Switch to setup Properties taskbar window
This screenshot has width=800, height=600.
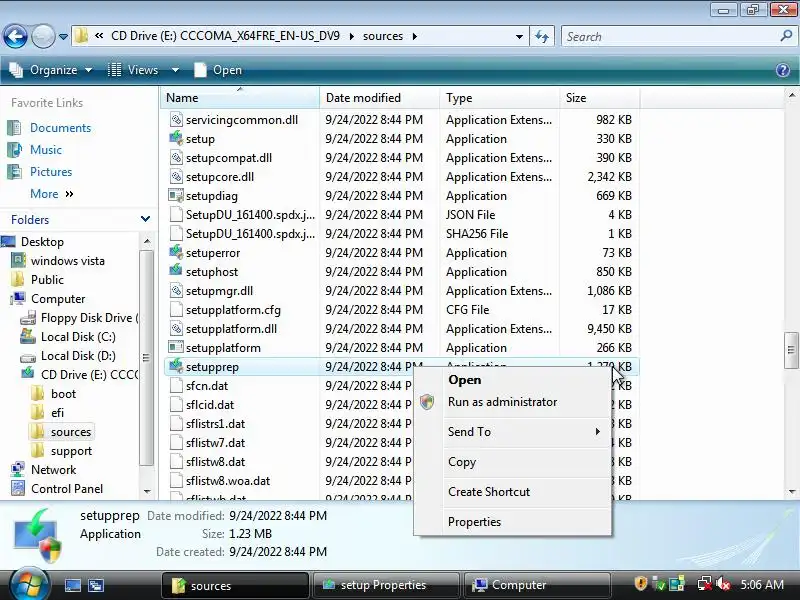click(385, 585)
